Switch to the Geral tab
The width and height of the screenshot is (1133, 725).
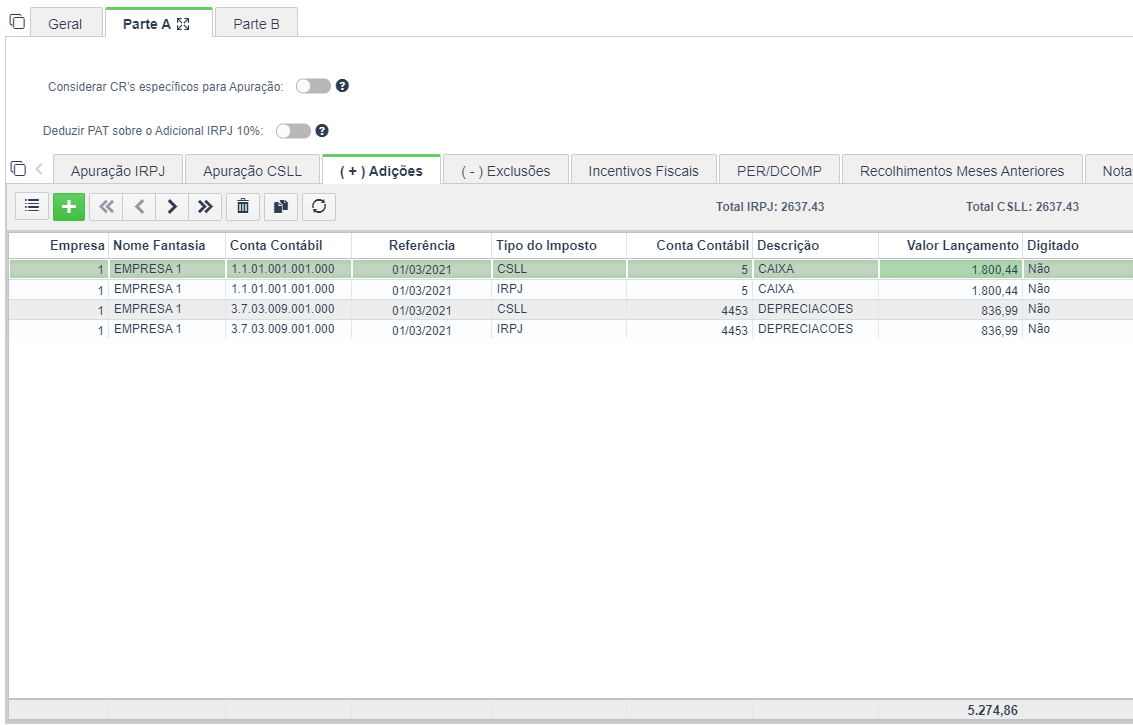(x=65, y=24)
